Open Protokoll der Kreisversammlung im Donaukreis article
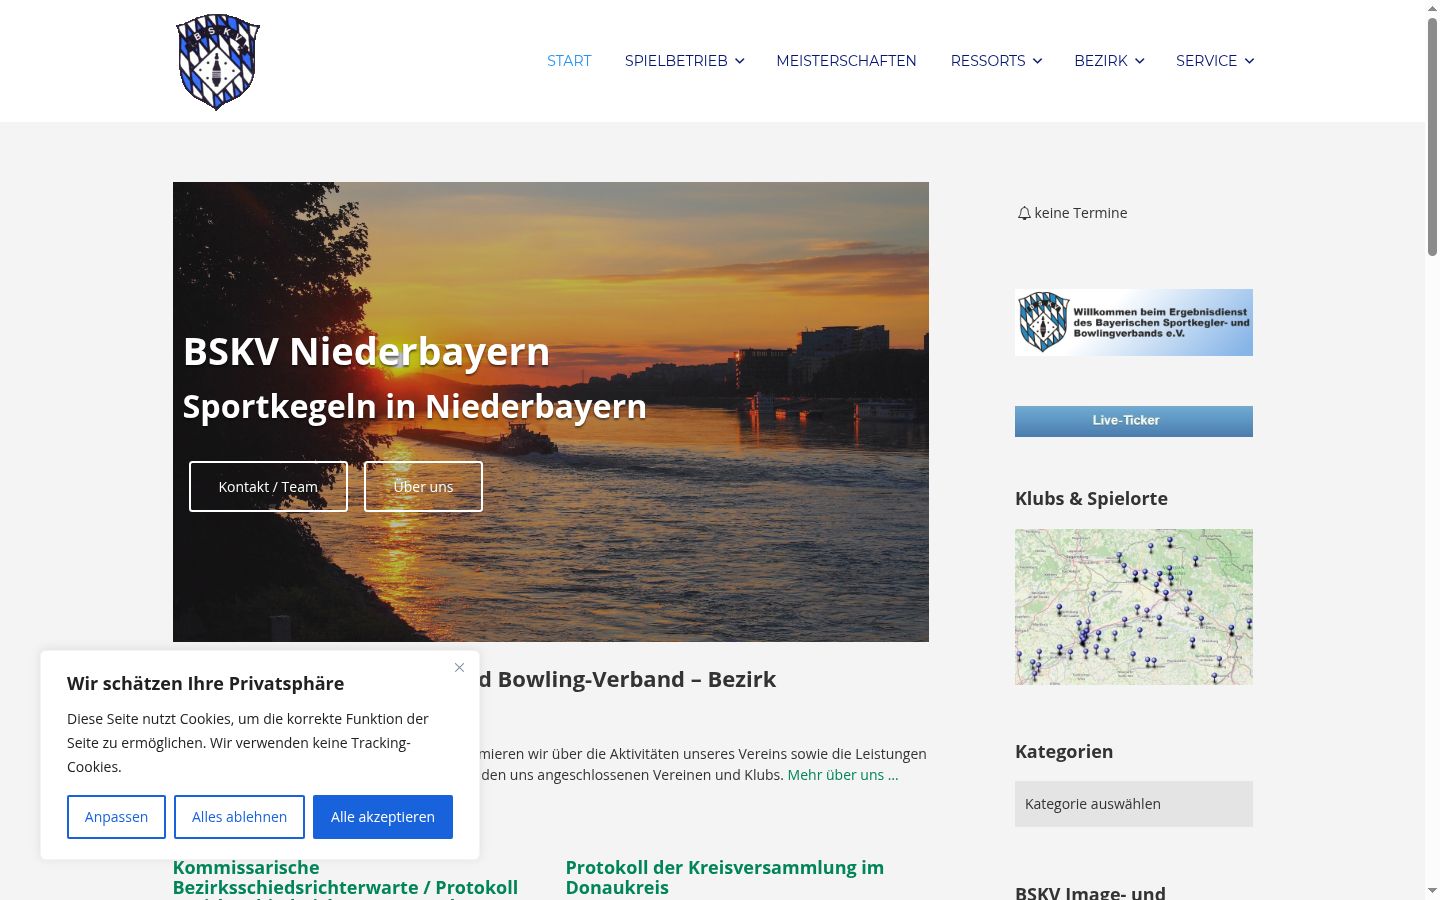Viewport: 1440px width, 900px height. point(725,877)
